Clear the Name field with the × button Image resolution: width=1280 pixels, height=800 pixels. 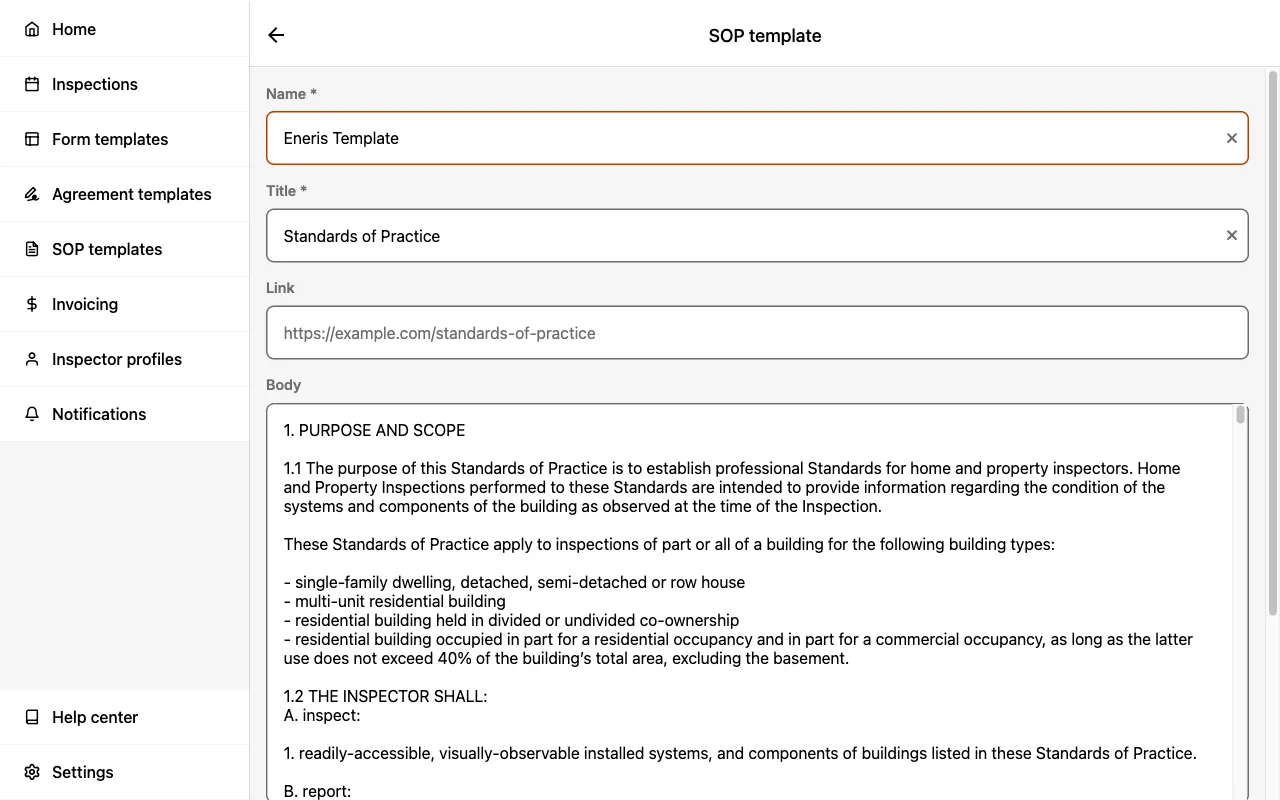click(x=1232, y=138)
